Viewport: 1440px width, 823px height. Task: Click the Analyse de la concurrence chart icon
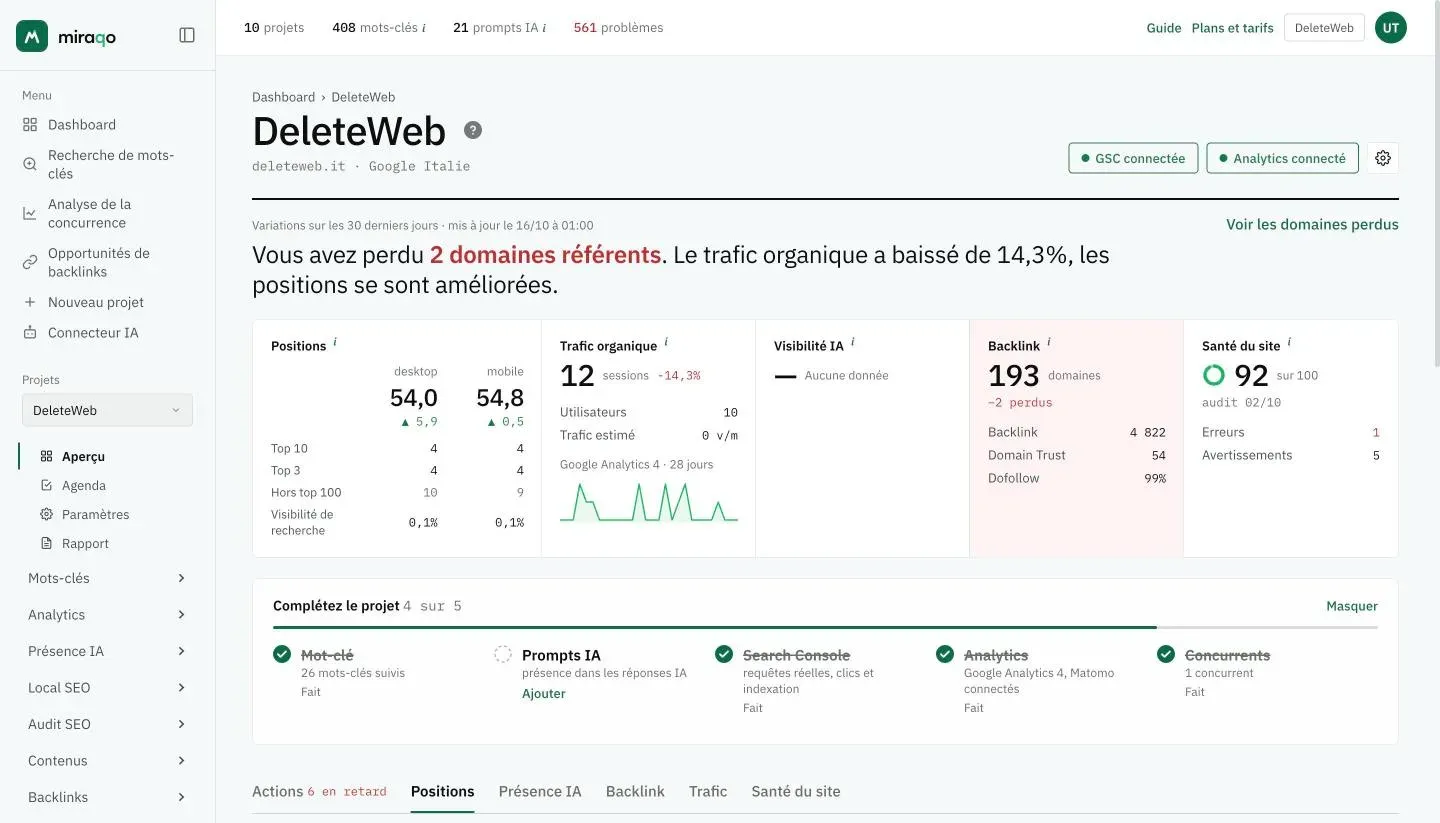[x=30, y=213]
